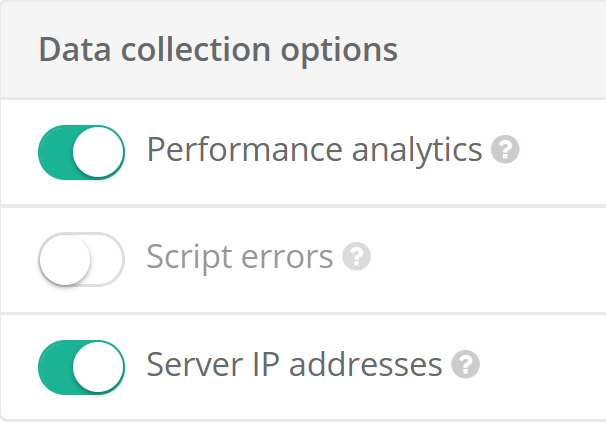Click green track of Server IP addresses switch
Viewport: 606px width, 428px height.
tap(56, 366)
